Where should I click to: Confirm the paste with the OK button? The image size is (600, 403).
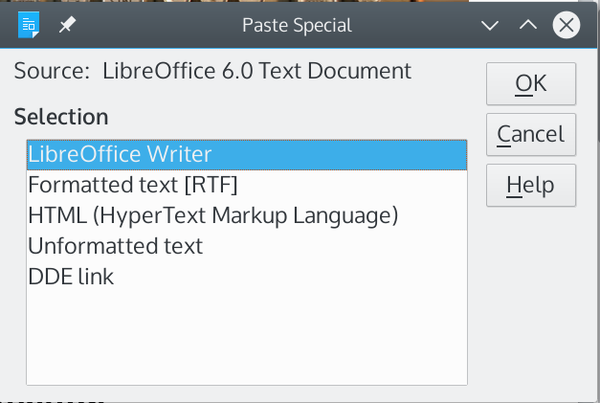pyautogui.click(x=530, y=84)
